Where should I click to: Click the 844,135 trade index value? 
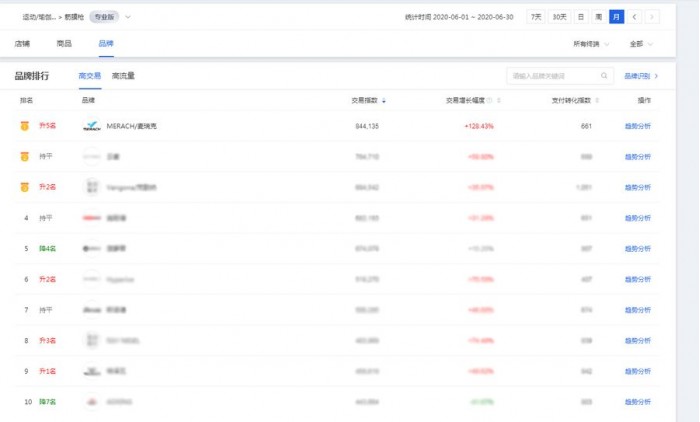click(x=367, y=126)
